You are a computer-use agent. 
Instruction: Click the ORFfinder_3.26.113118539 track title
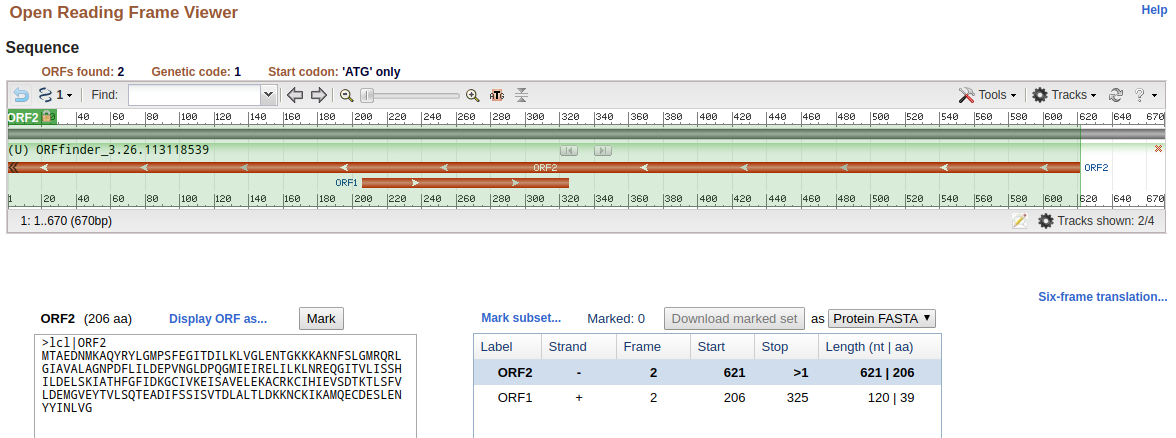point(108,150)
